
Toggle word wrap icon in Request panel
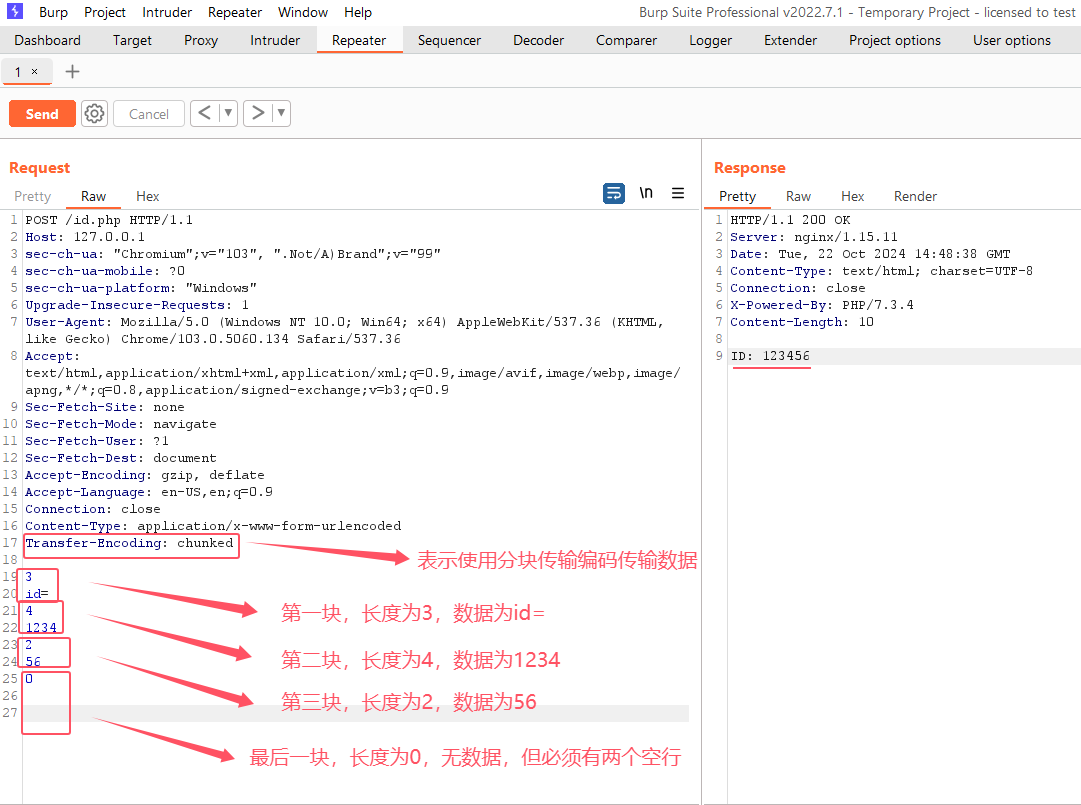[x=614, y=194]
